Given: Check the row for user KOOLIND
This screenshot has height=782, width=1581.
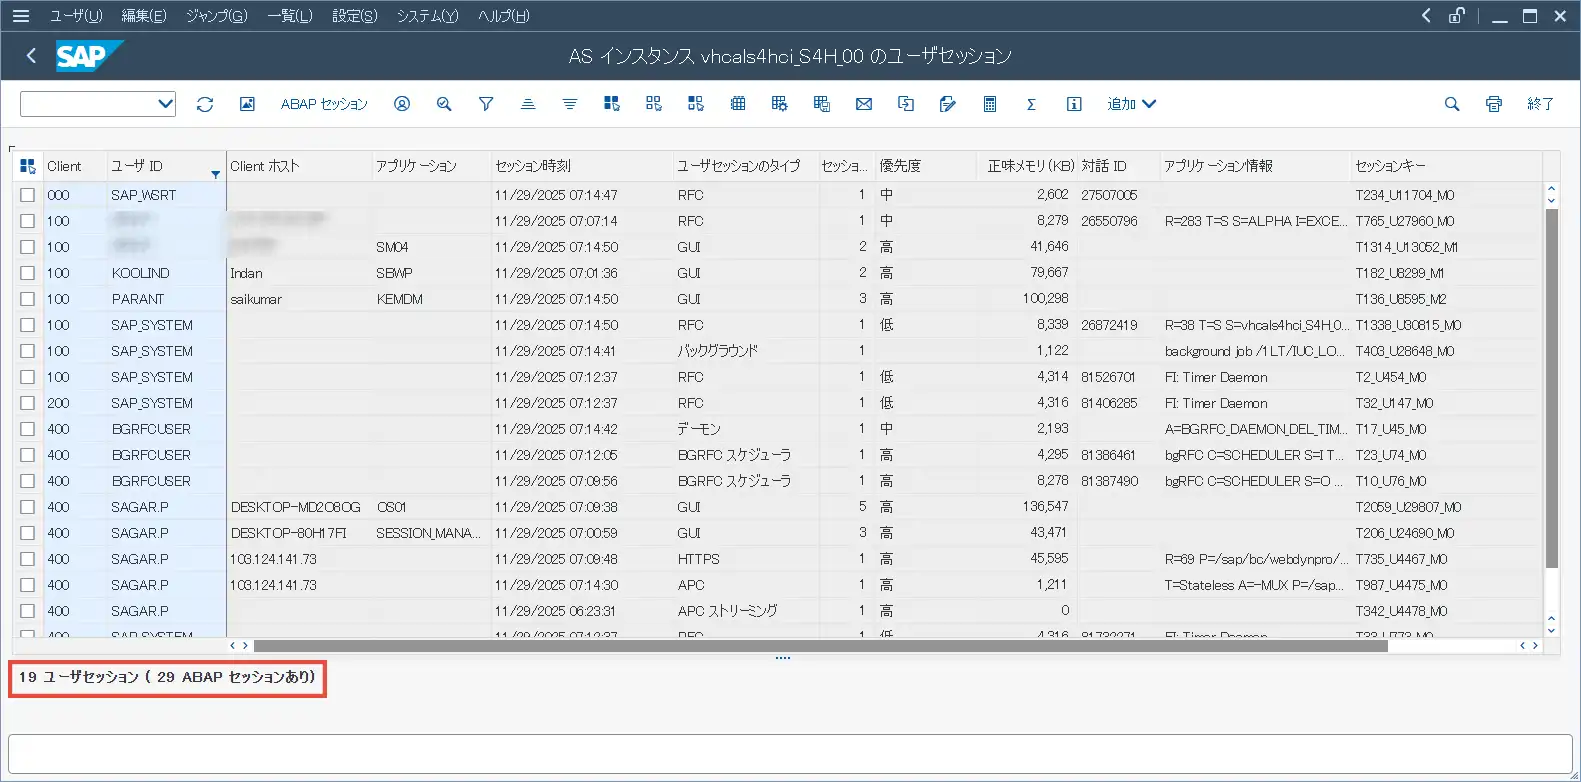Looking at the screenshot, I should (28, 273).
